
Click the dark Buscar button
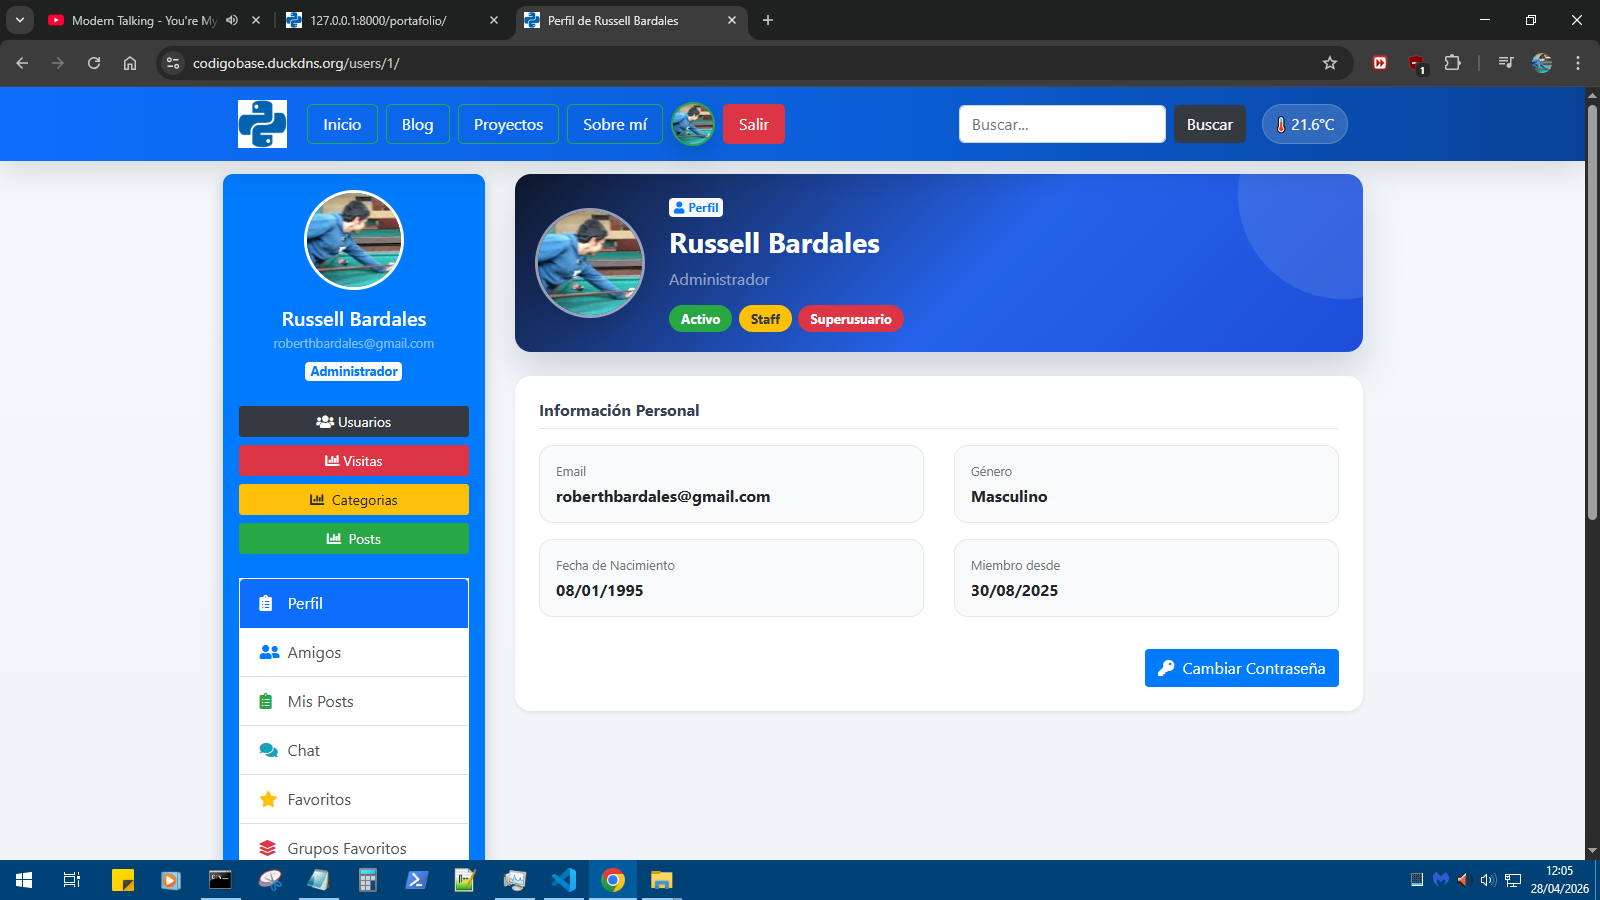point(1210,124)
